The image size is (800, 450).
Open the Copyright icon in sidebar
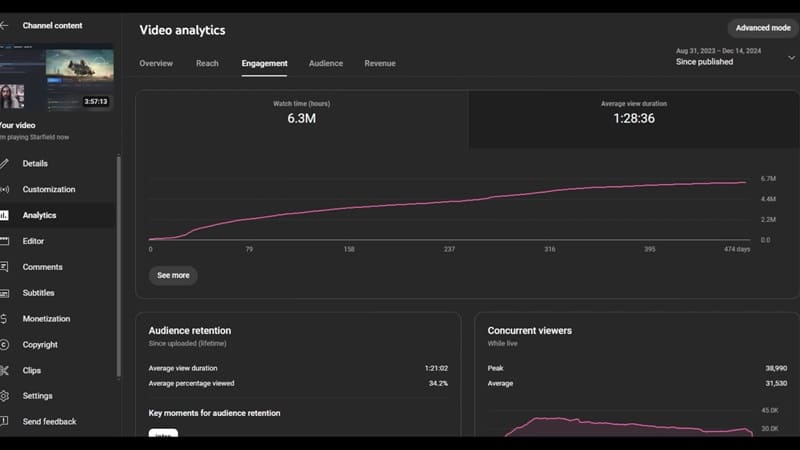click(x=4, y=345)
